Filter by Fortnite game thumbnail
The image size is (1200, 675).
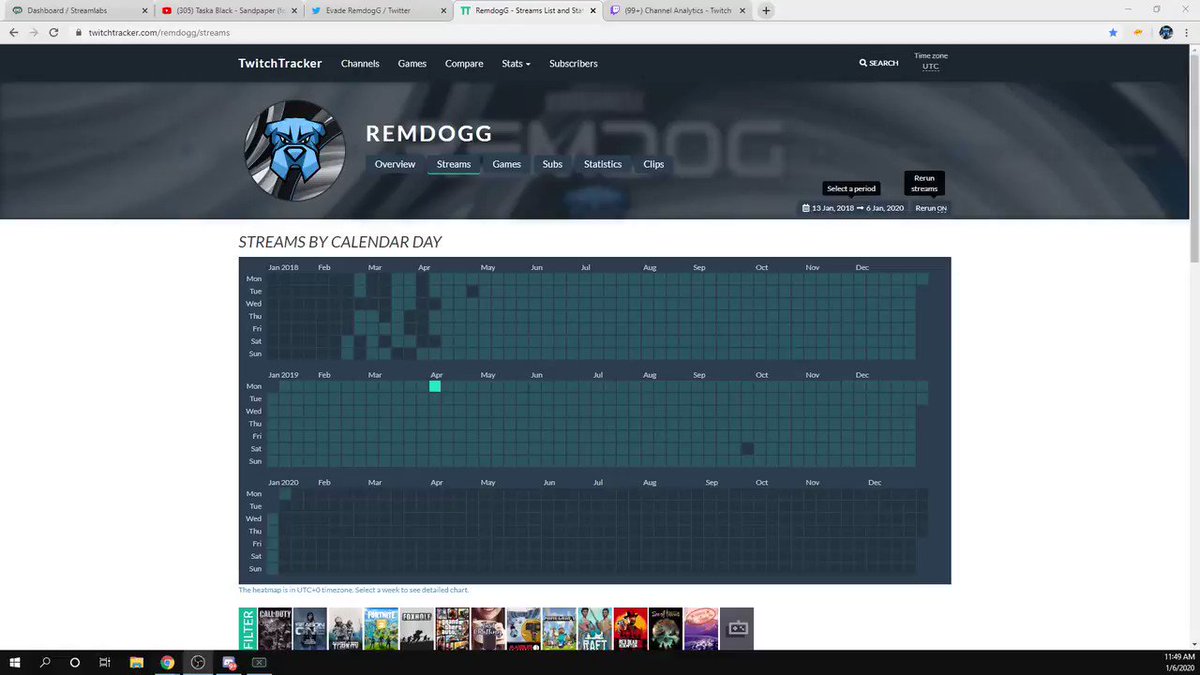tap(381, 629)
